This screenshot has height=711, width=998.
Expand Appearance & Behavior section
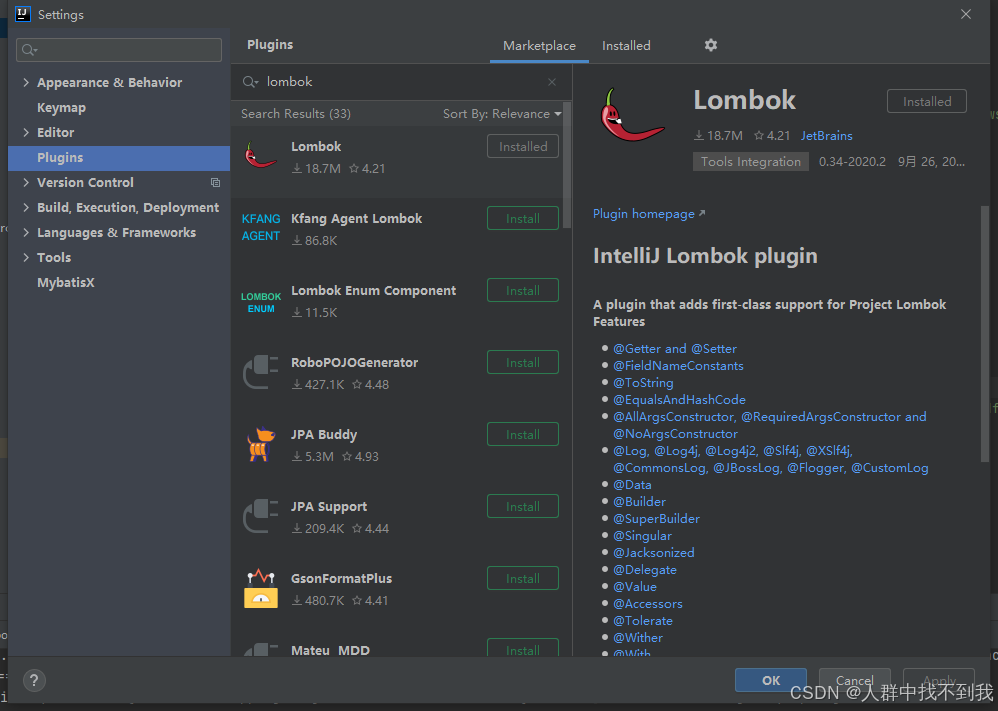(x=26, y=82)
